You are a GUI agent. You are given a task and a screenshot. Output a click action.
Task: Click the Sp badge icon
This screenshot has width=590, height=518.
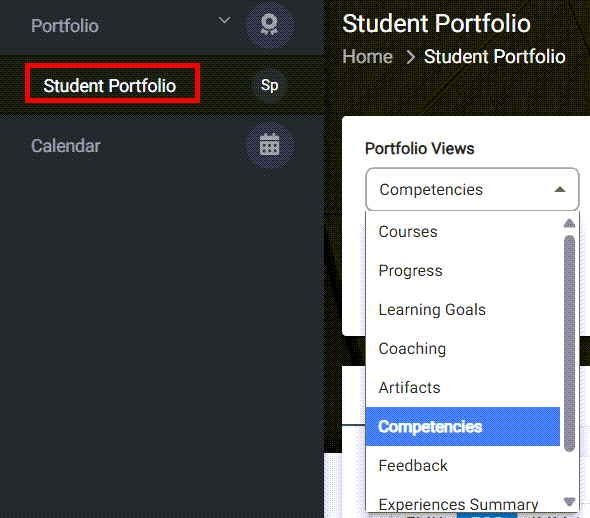coord(269,85)
